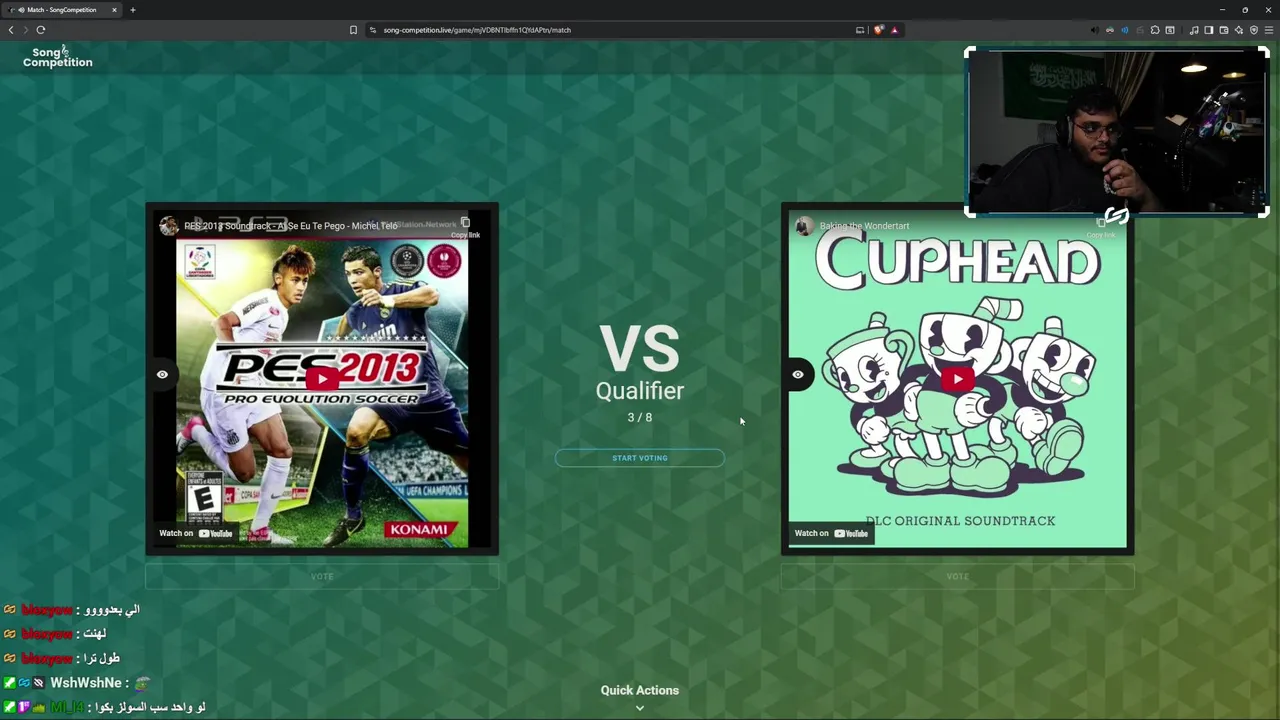The image size is (1280, 720).
Task: Click the START VOTING button
Action: pyautogui.click(x=640, y=458)
